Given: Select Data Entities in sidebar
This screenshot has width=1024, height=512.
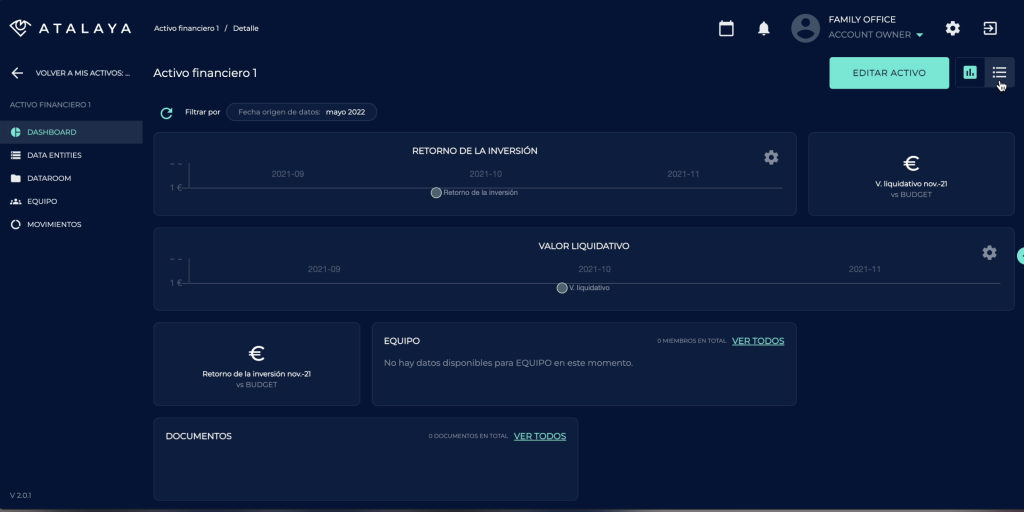Looking at the screenshot, I should click(x=54, y=155).
